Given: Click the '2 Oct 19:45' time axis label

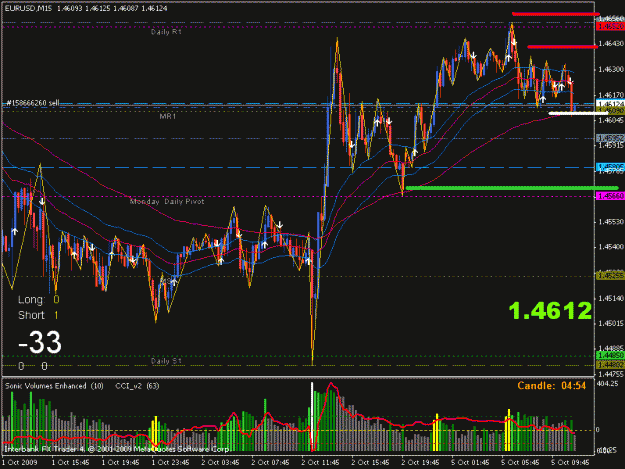Looking at the screenshot, I should (x=420, y=462).
